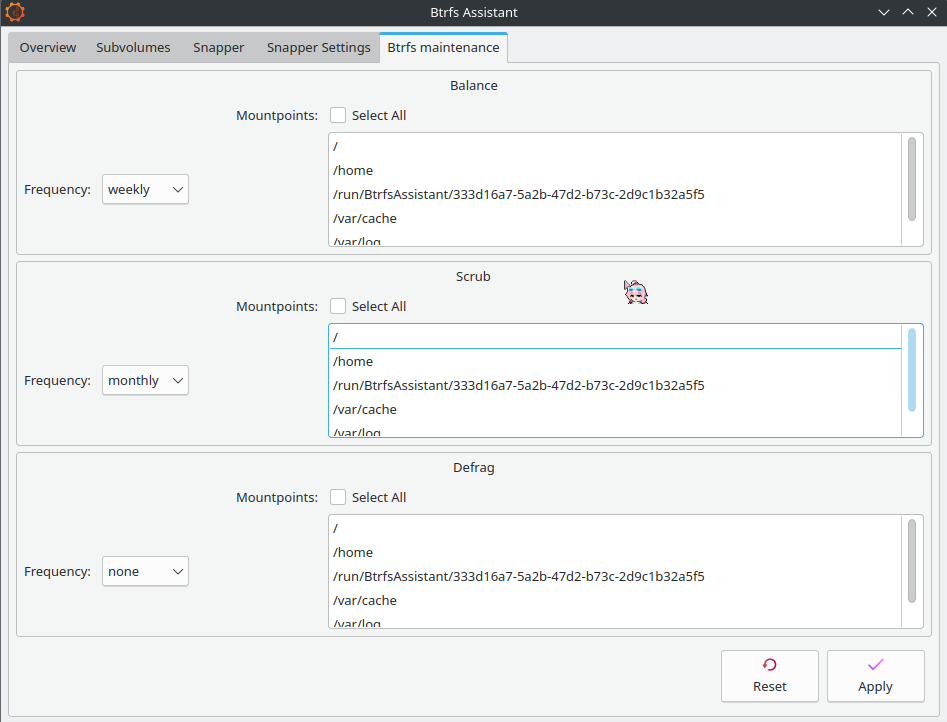Check Select All under Scrub mountpoints
The width and height of the screenshot is (947, 722).
pos(339,306)
